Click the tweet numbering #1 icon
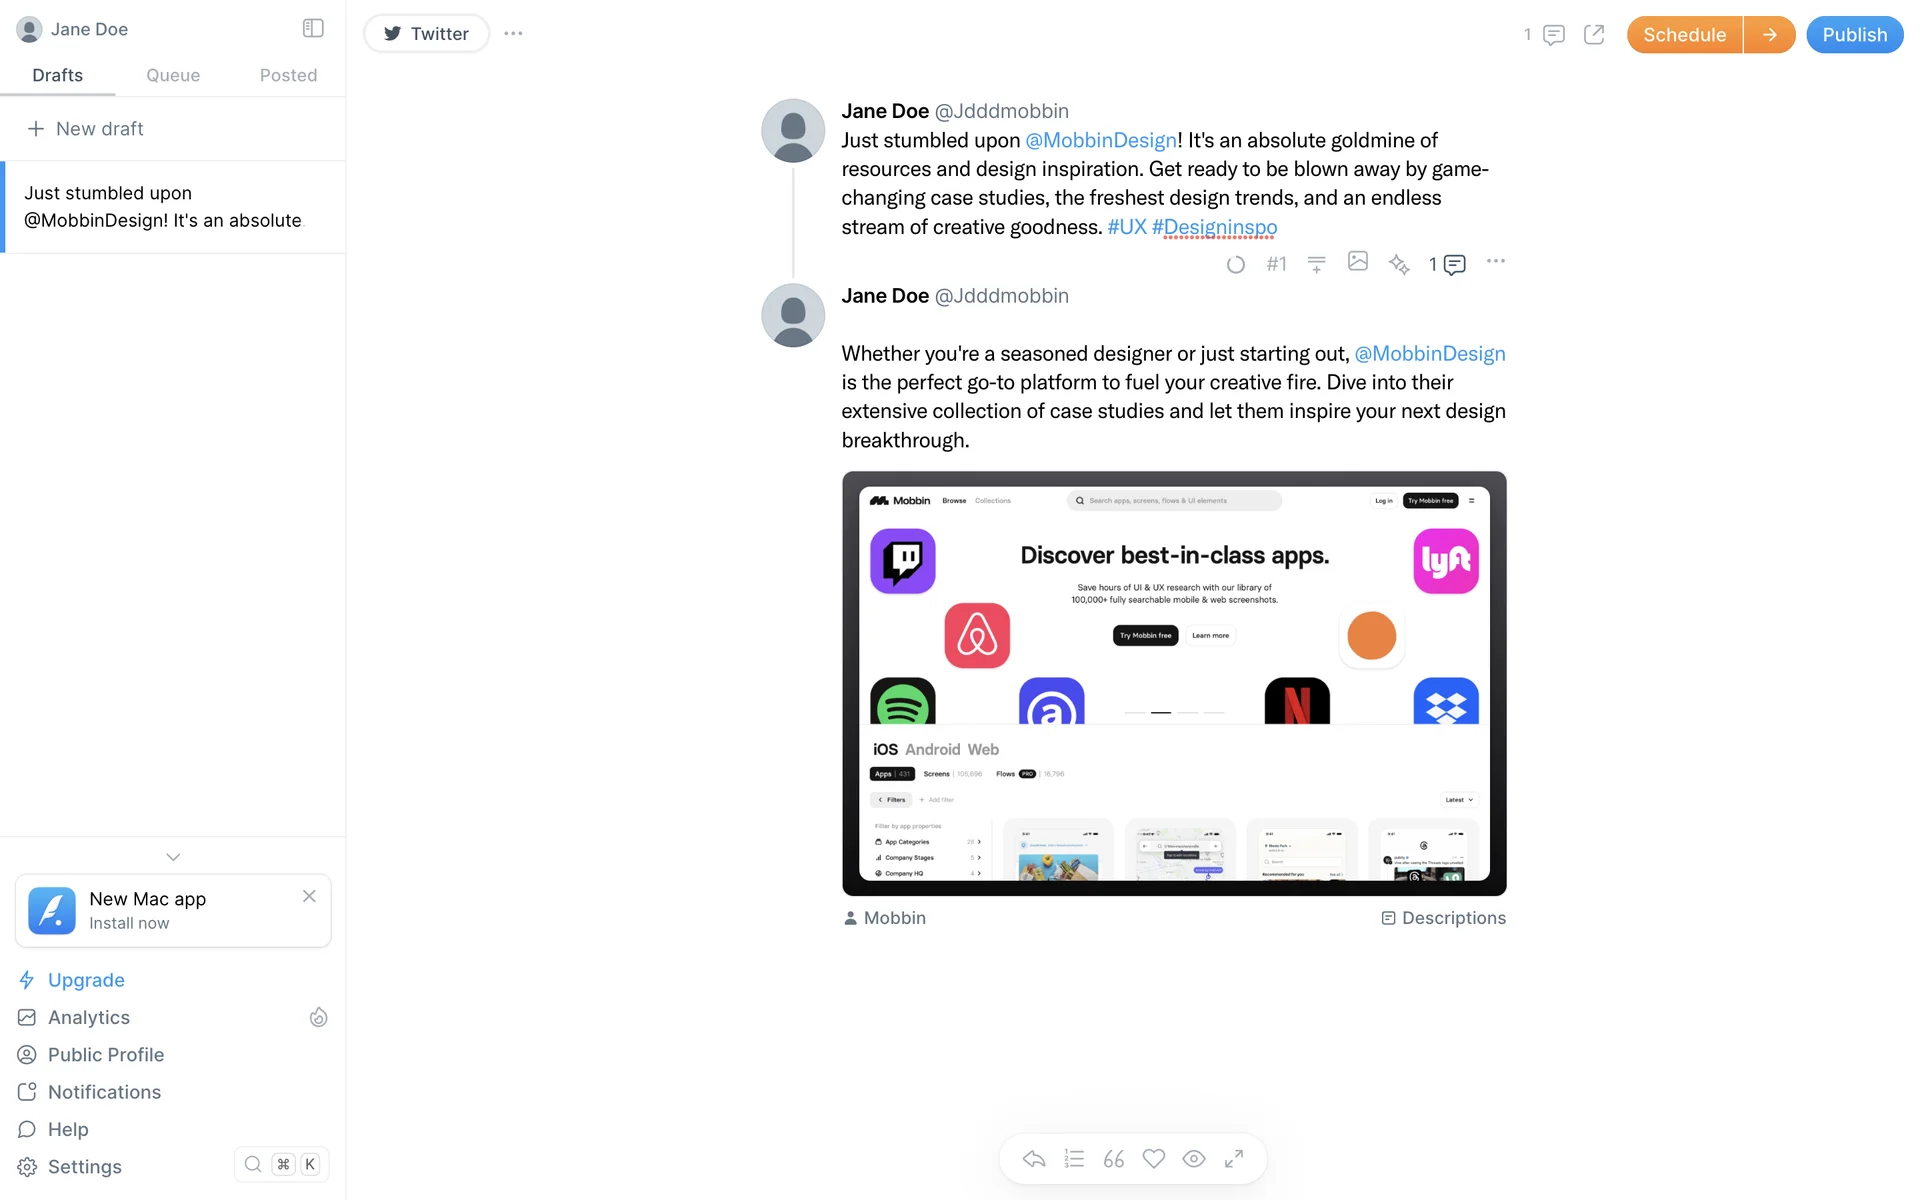Viewport: 1920px width, 1200px height. click(x=1276, y=264)
